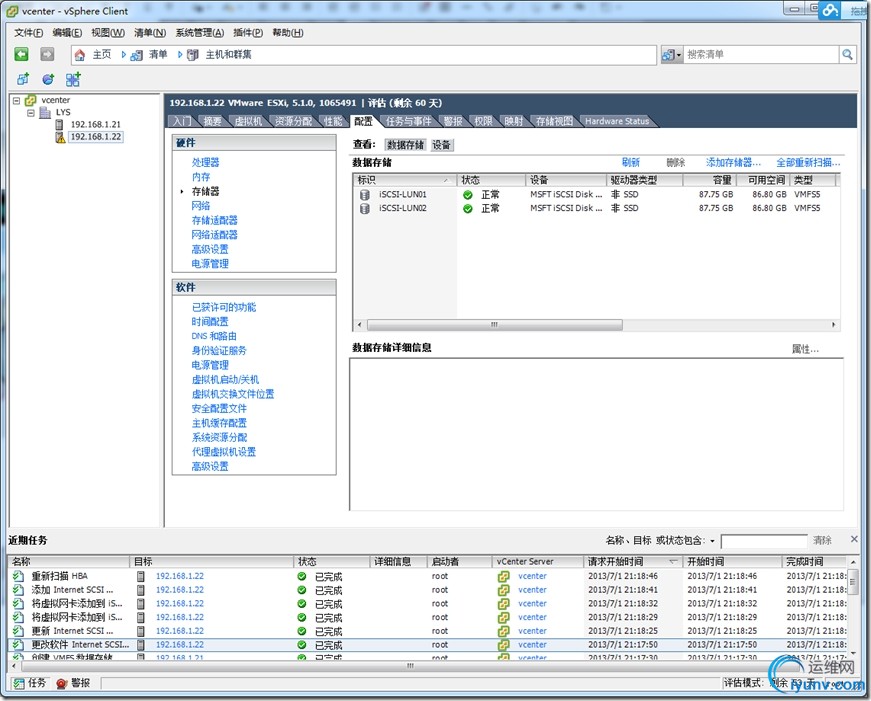
Task: Open the 插件(P) menu
Action: point(248,33)
